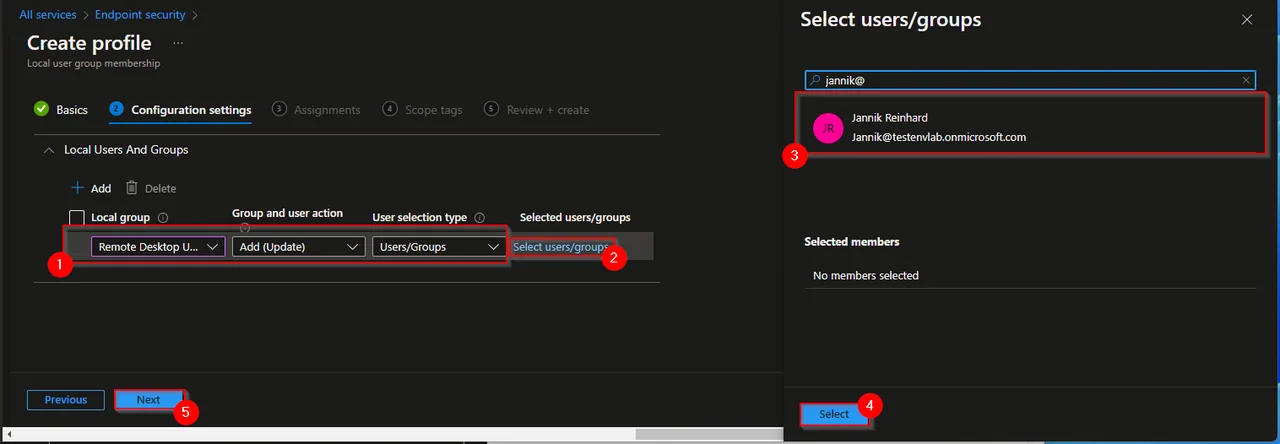Open the Users/Groups selection type dropdown
The height and width of the screenshot is (444, 1280).
pyautogui.click(x=439, y=247)
